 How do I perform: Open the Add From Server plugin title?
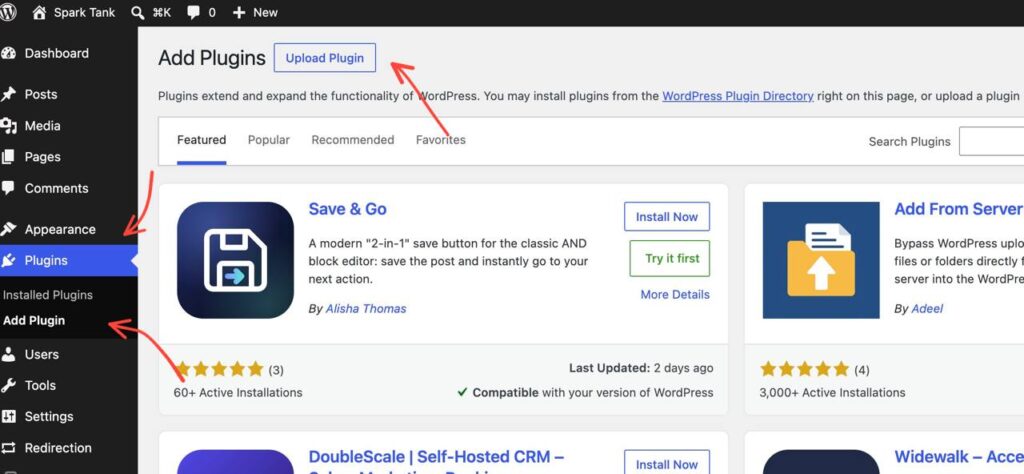click(x=959, y=209)
